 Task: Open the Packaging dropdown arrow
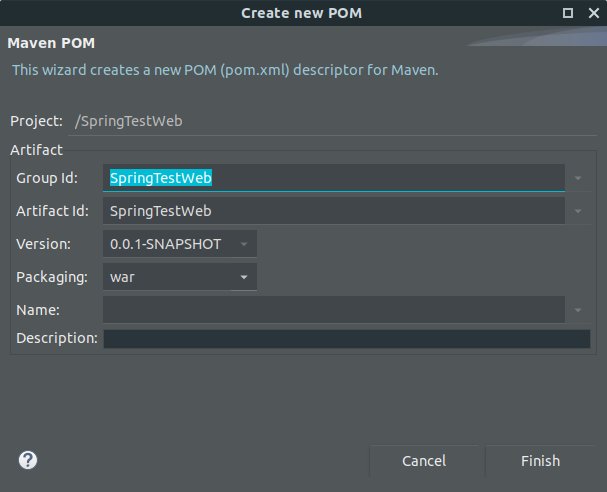[244, 277]
